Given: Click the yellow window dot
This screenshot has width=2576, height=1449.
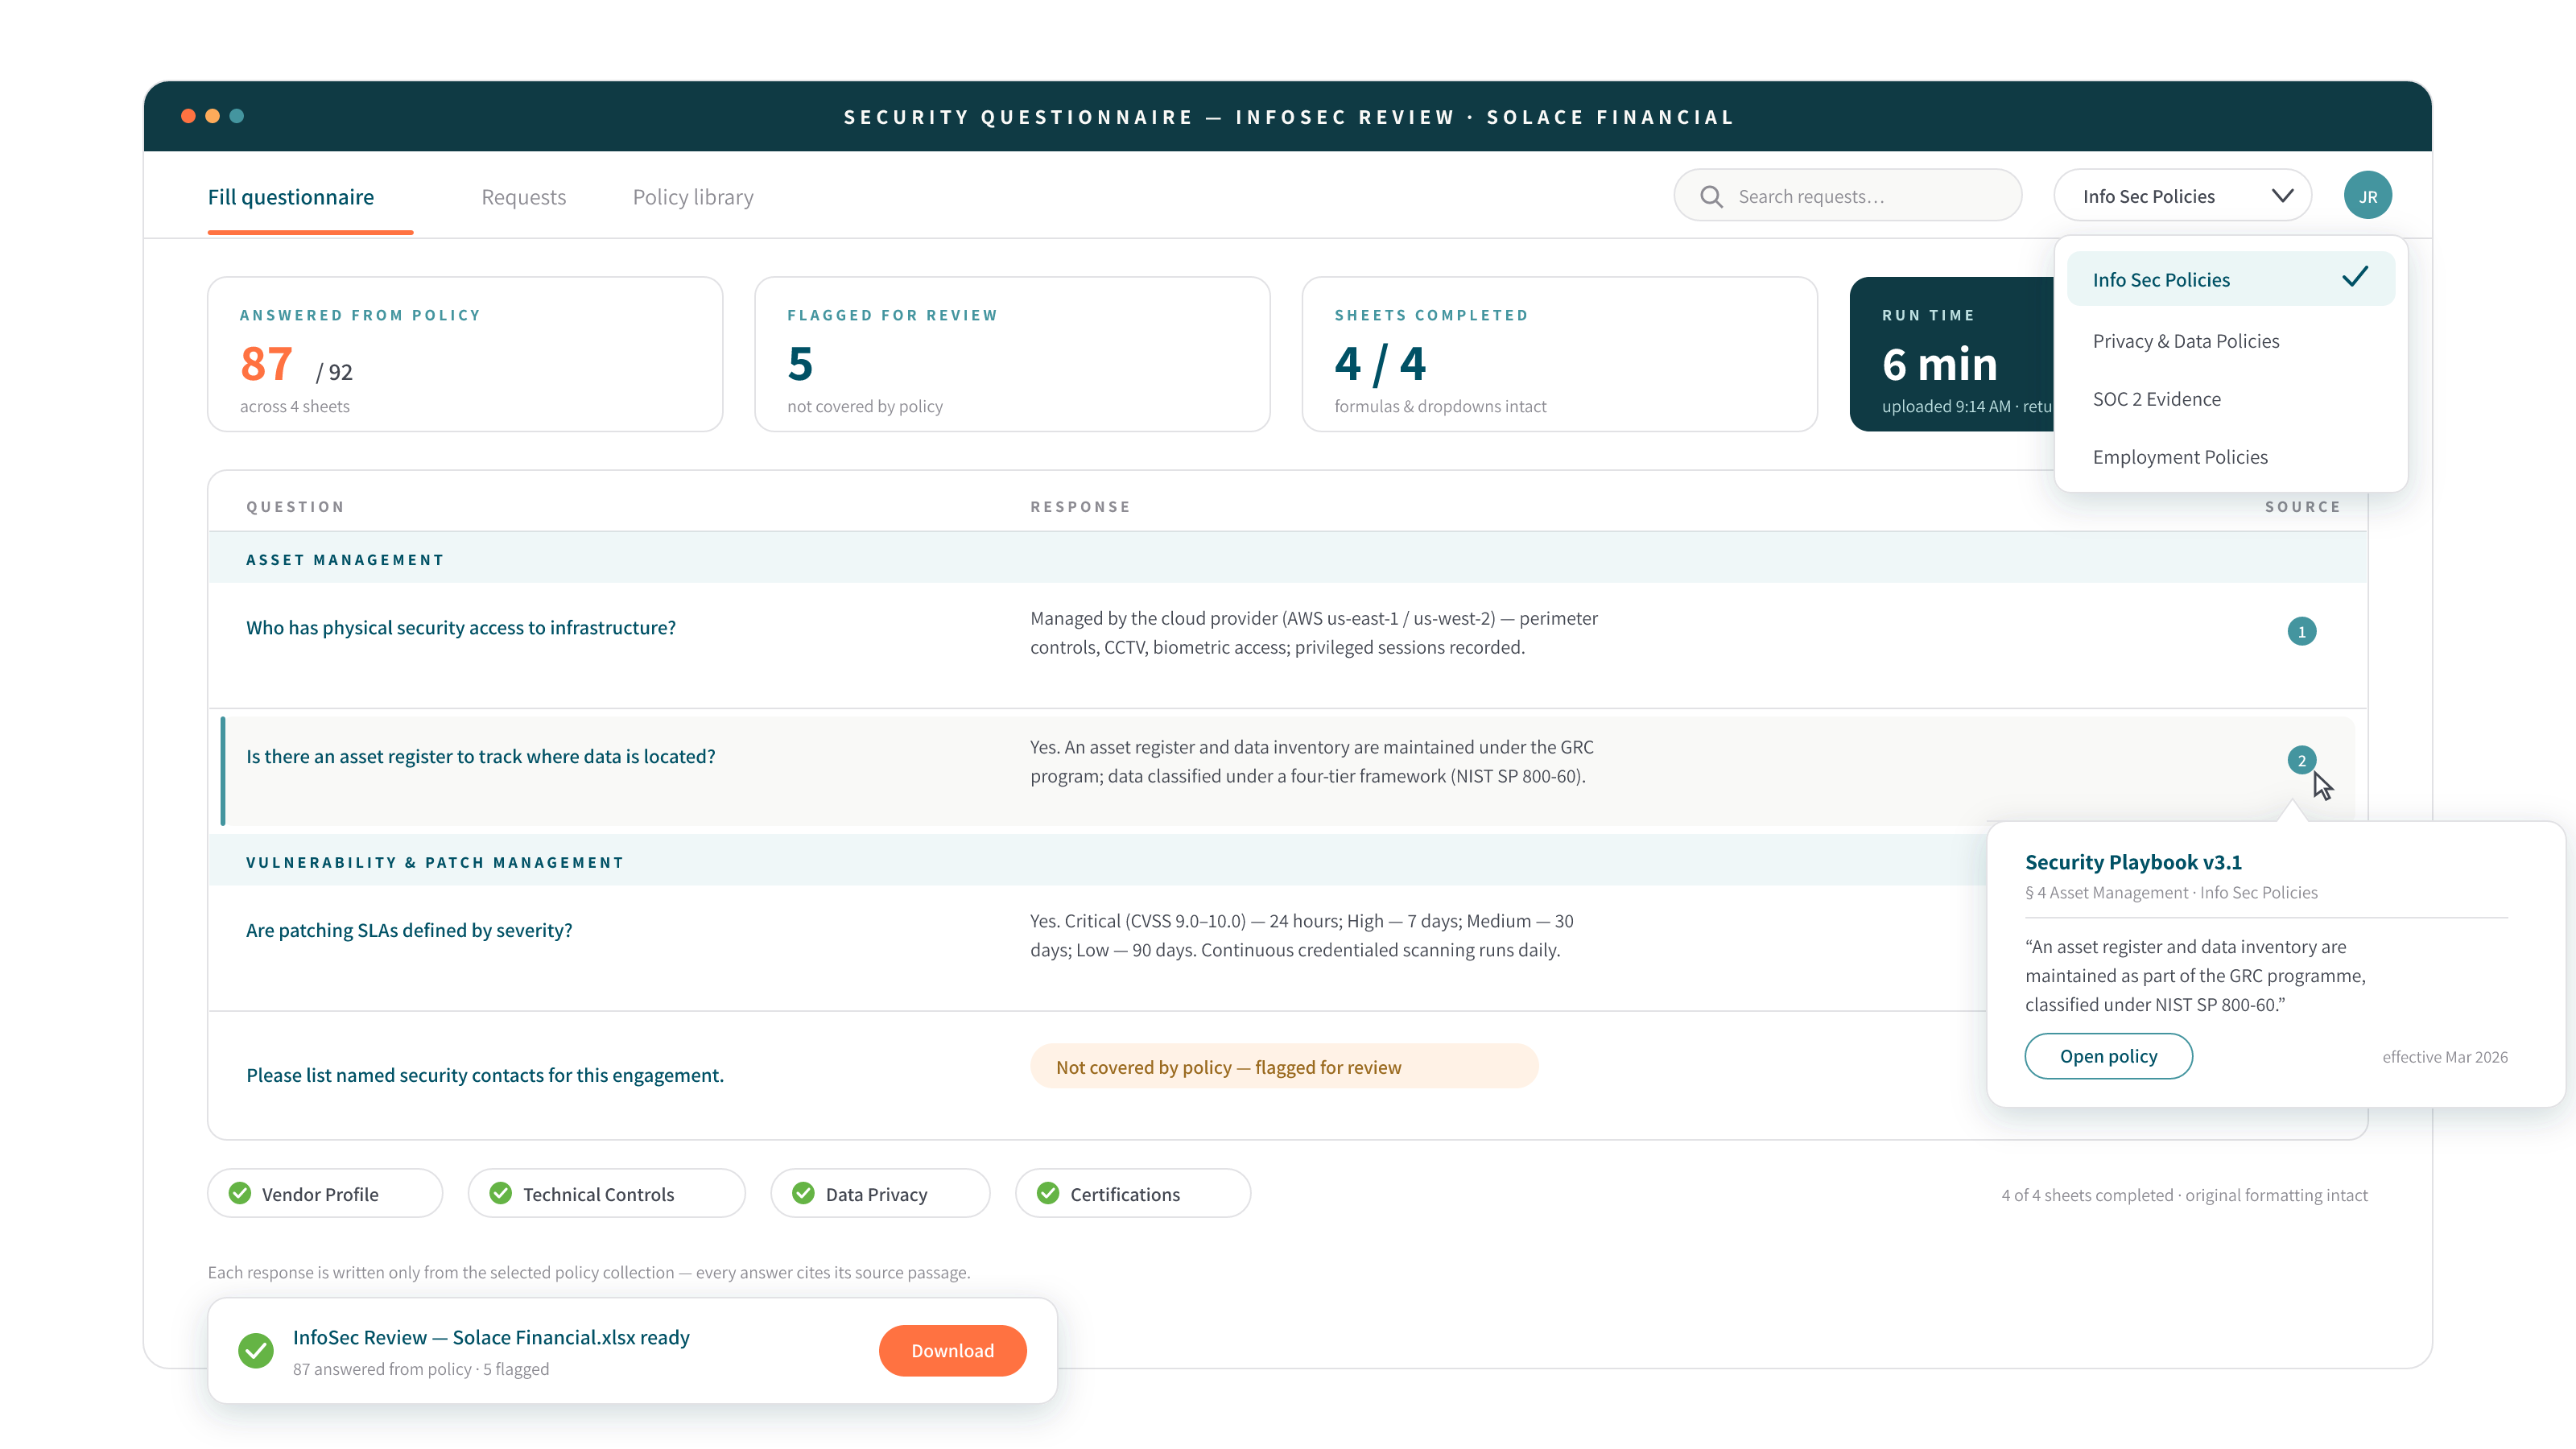Looking at the screenshot, I should [x=212, y=116].
